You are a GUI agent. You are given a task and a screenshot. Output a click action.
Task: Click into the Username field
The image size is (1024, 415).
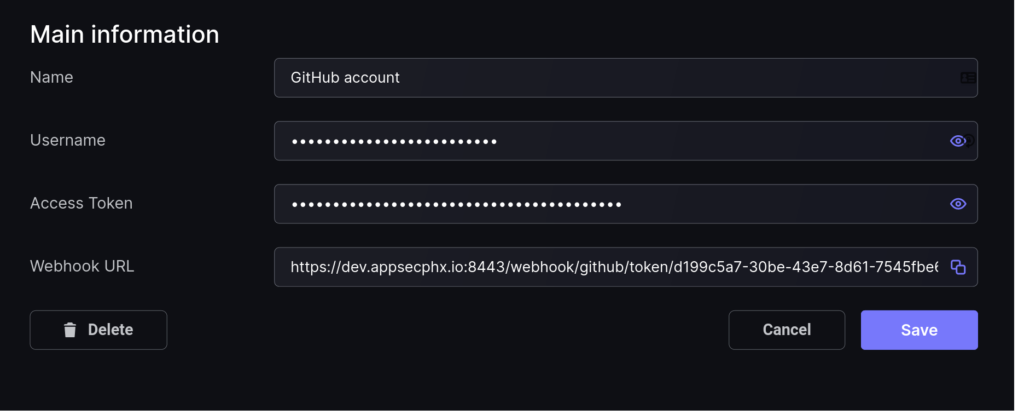click(x=626, y=141)
